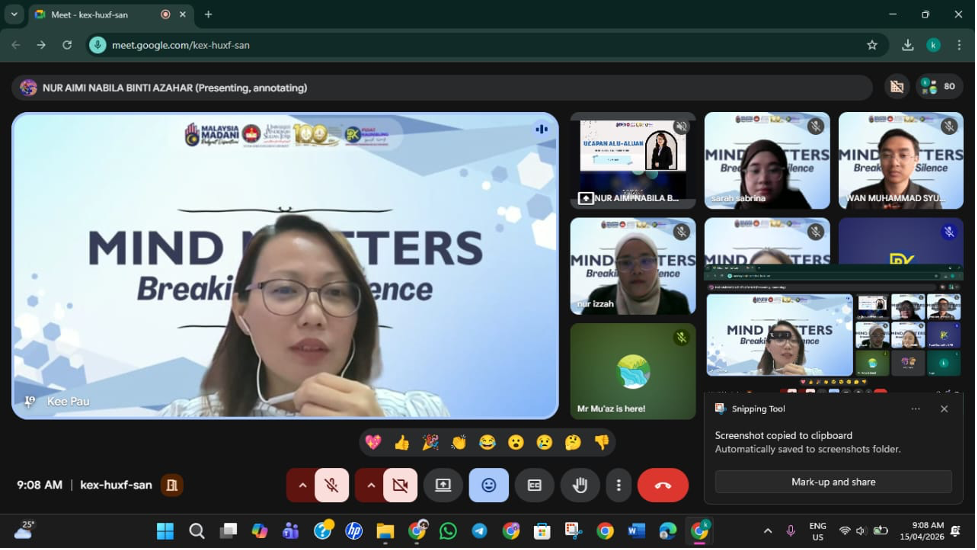Select the Meet - kex-huxf-san browser tab
The width and height of the screenshot is (977, 550).
tap(100, 15)
